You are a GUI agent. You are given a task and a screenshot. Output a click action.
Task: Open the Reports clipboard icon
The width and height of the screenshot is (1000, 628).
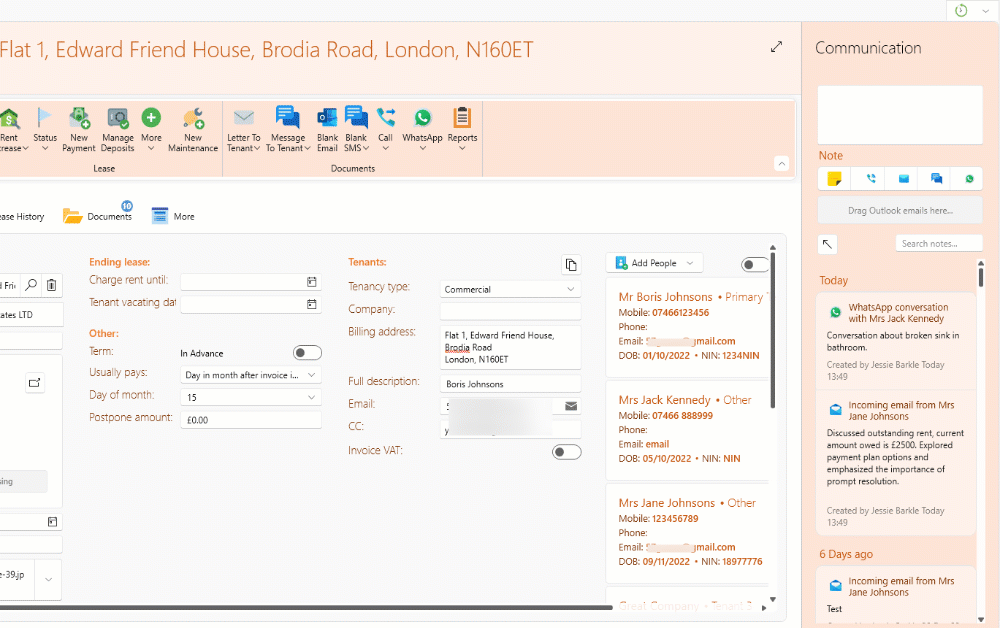pyautogui.click(x=462, y=119)
